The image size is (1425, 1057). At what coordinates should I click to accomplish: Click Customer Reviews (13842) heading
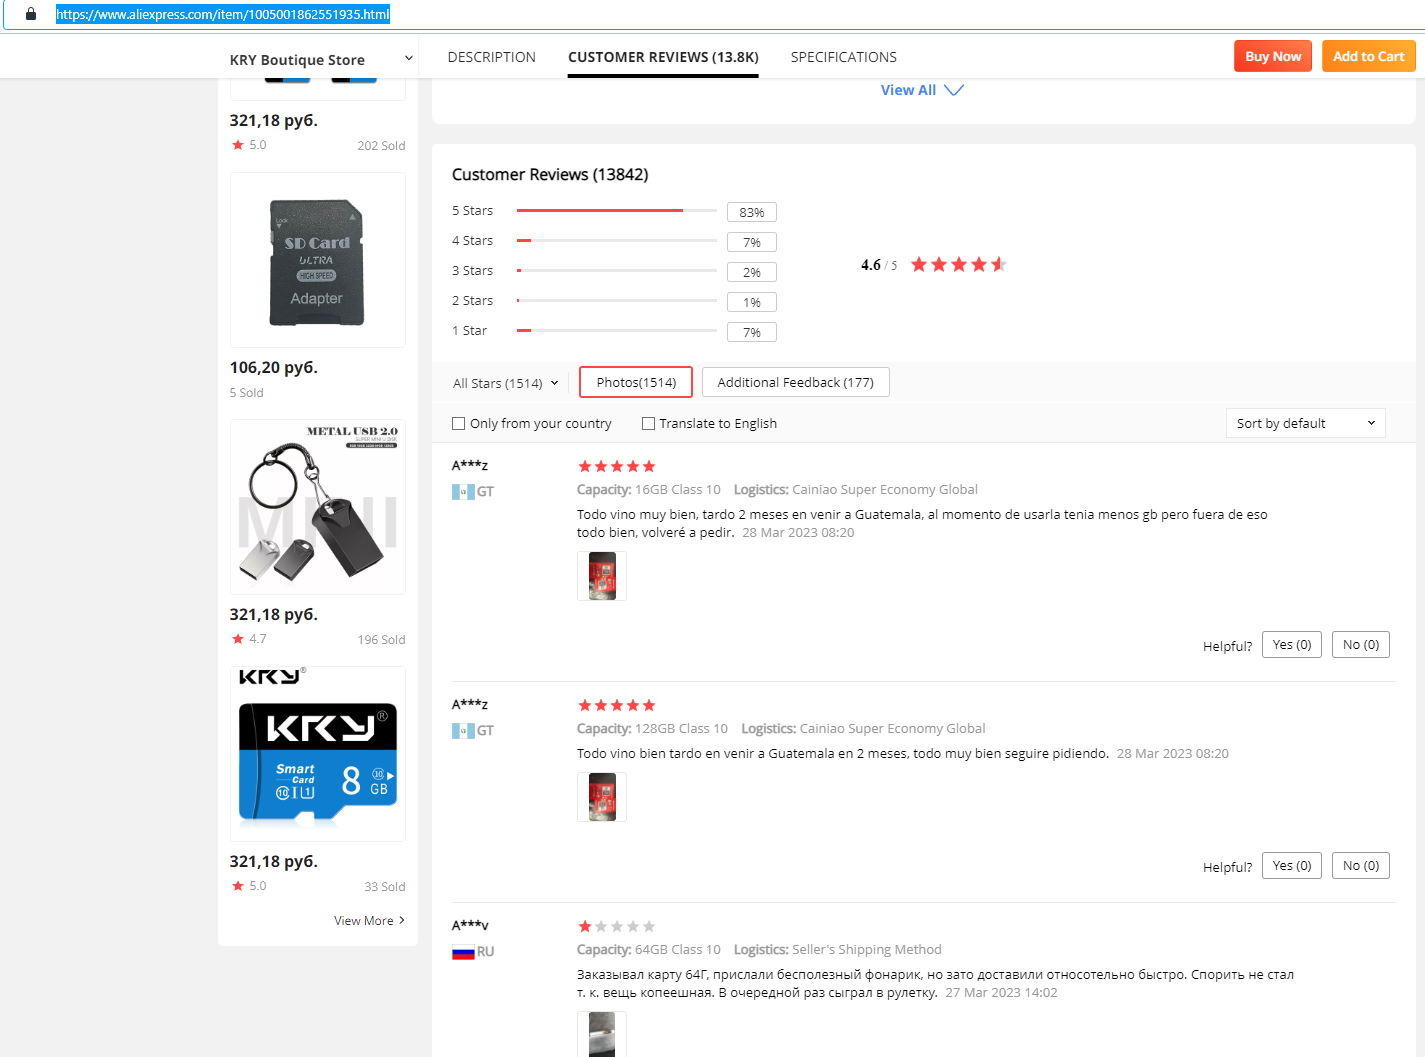click(550, 174)
